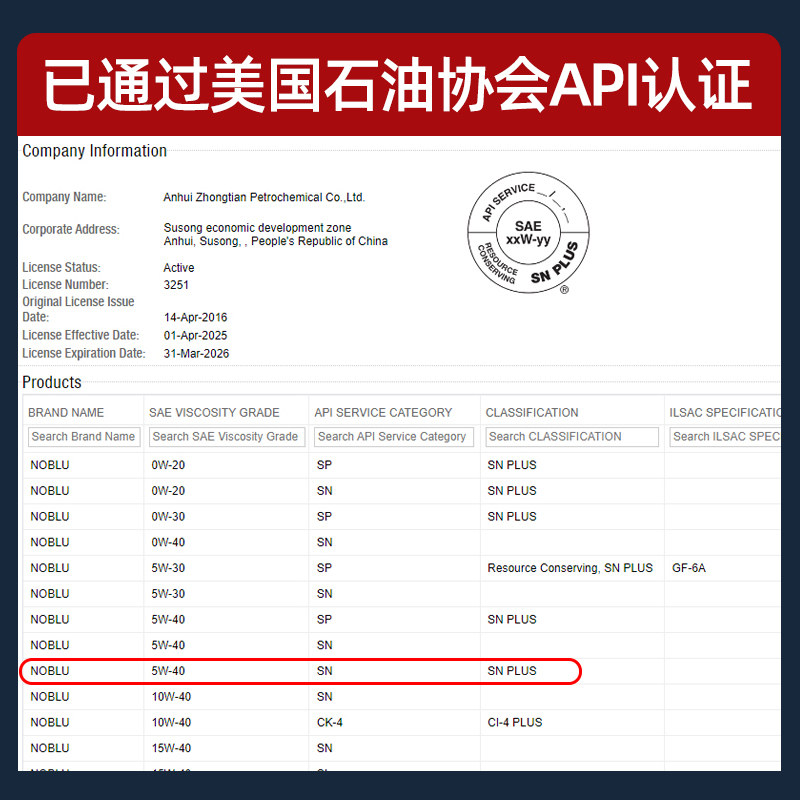Focus the Search SAE Viscosity Grade field

tap(227, 437)
